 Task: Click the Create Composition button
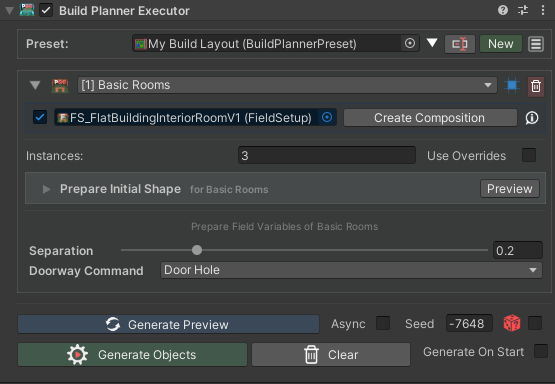pos(430,118)
